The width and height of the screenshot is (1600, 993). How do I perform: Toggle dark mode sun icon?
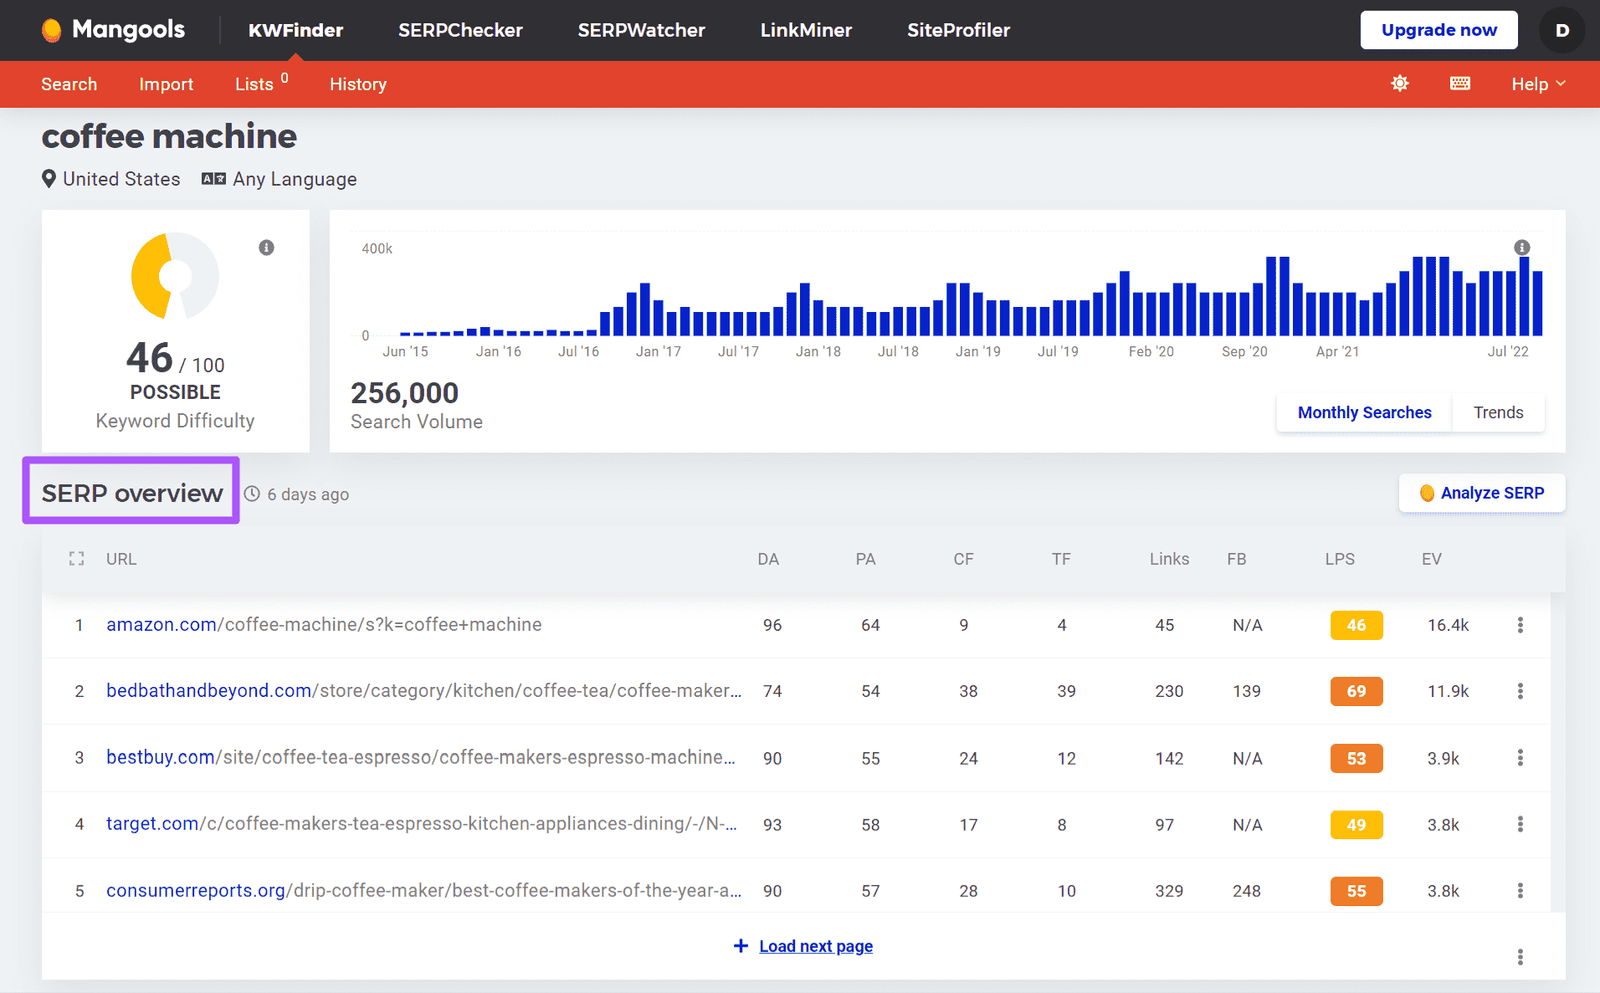tap(1400, 83)
